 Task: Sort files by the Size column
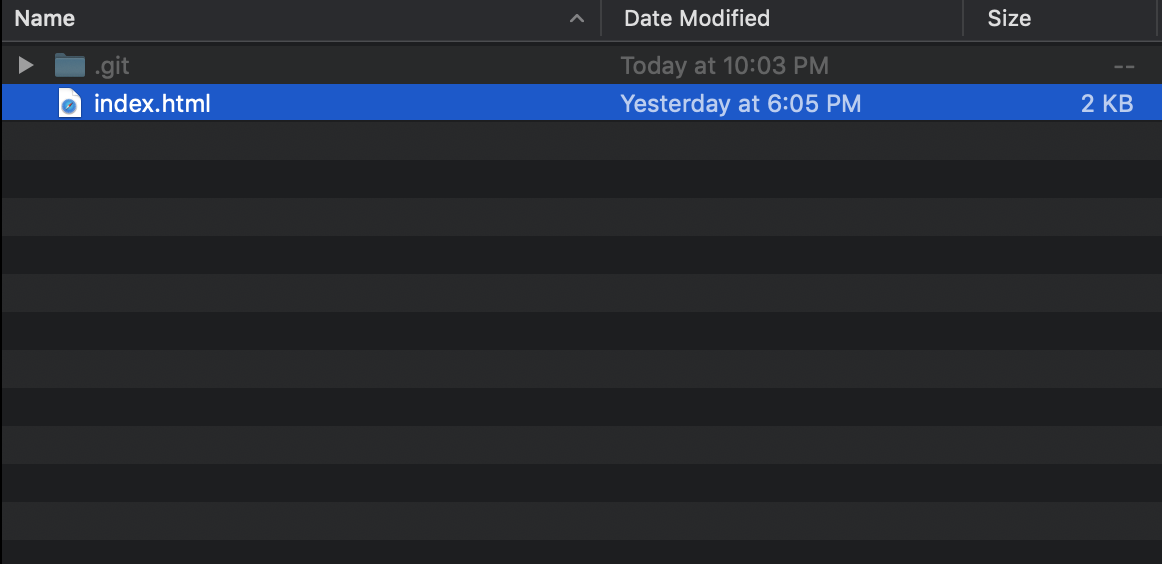click(x=1009, y=18)
